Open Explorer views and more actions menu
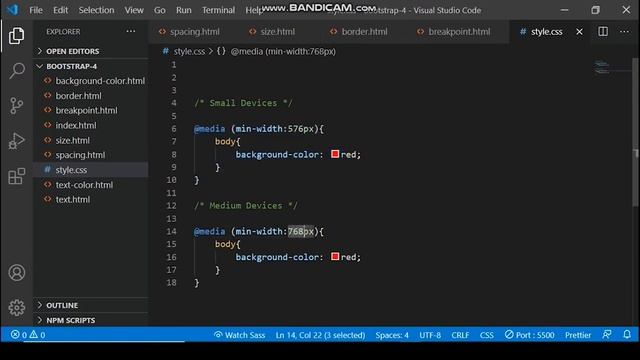 (x=131, y=31)
